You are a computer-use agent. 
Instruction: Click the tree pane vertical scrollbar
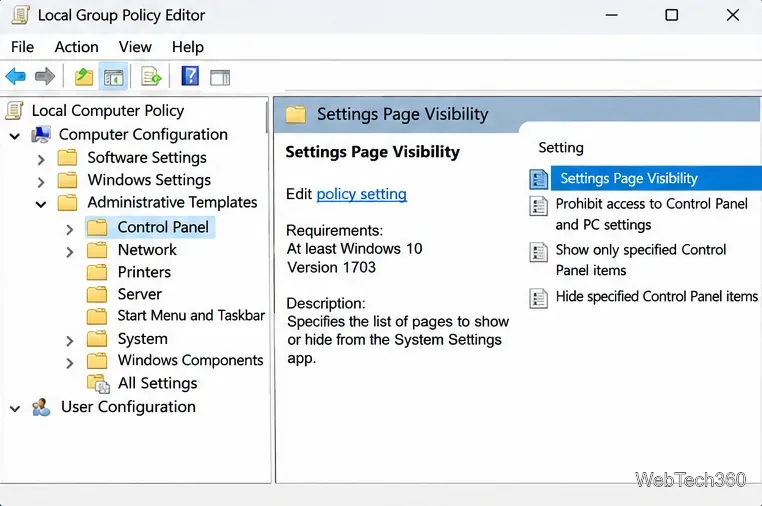pyautogui.click(x=267, y=117)
